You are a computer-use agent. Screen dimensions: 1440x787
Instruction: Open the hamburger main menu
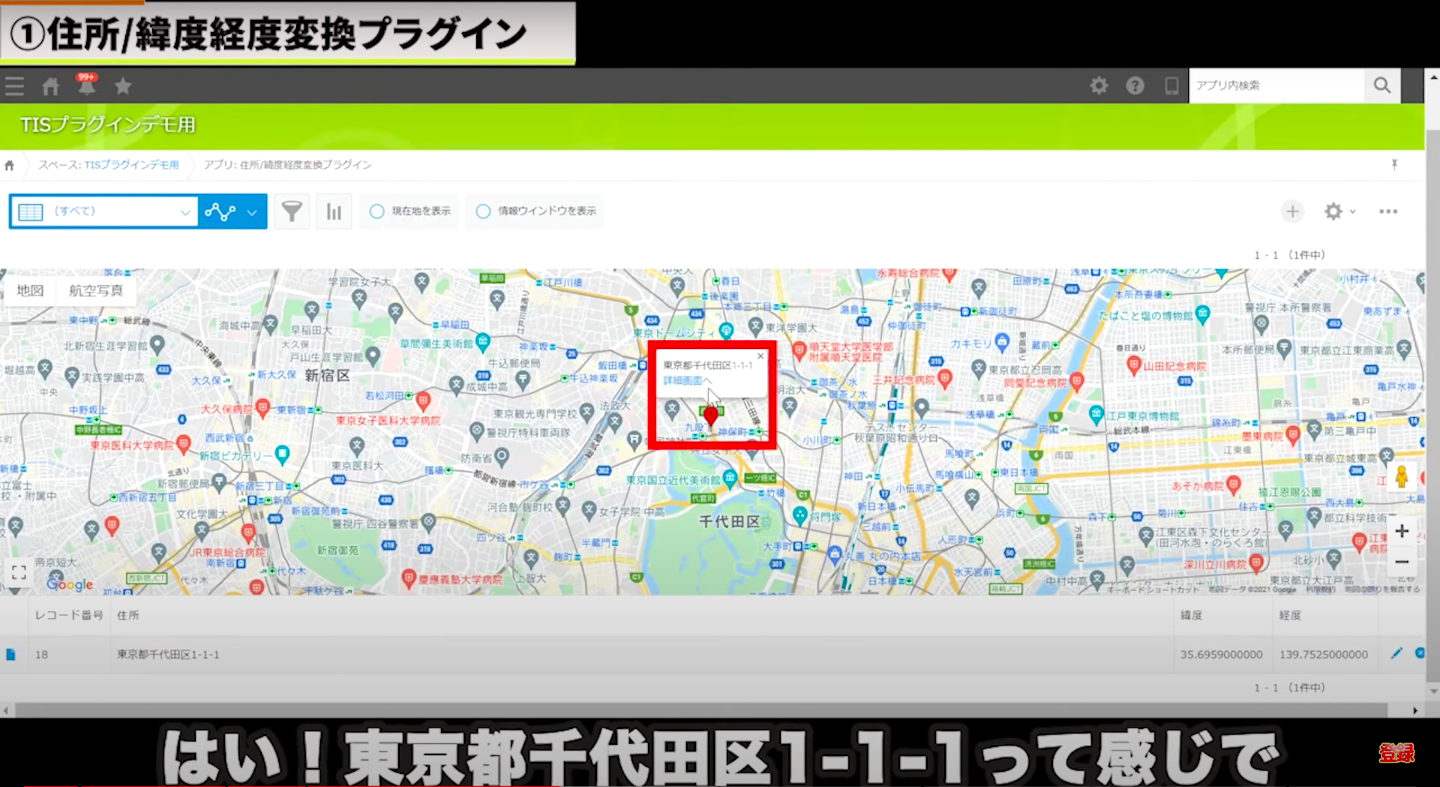[14, 86]
